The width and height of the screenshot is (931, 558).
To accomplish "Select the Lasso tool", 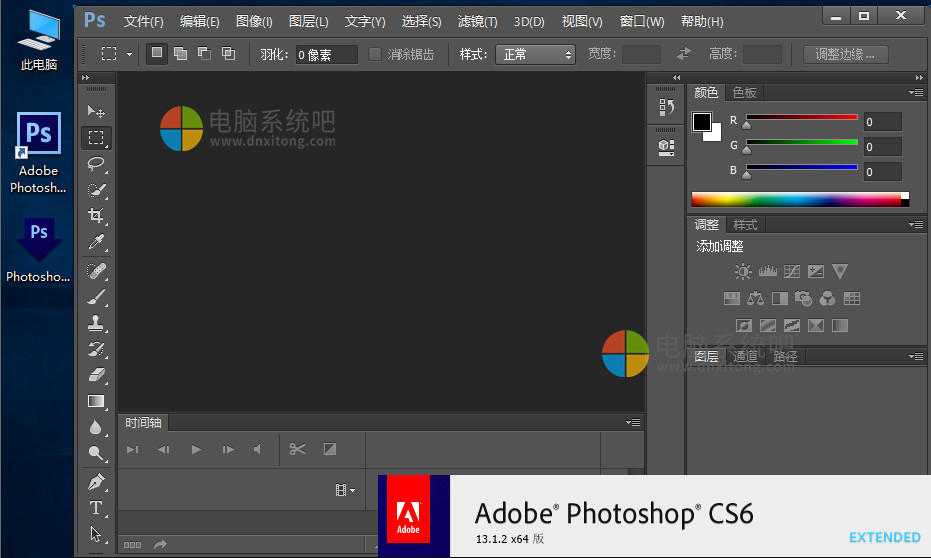I will (96, 164).
